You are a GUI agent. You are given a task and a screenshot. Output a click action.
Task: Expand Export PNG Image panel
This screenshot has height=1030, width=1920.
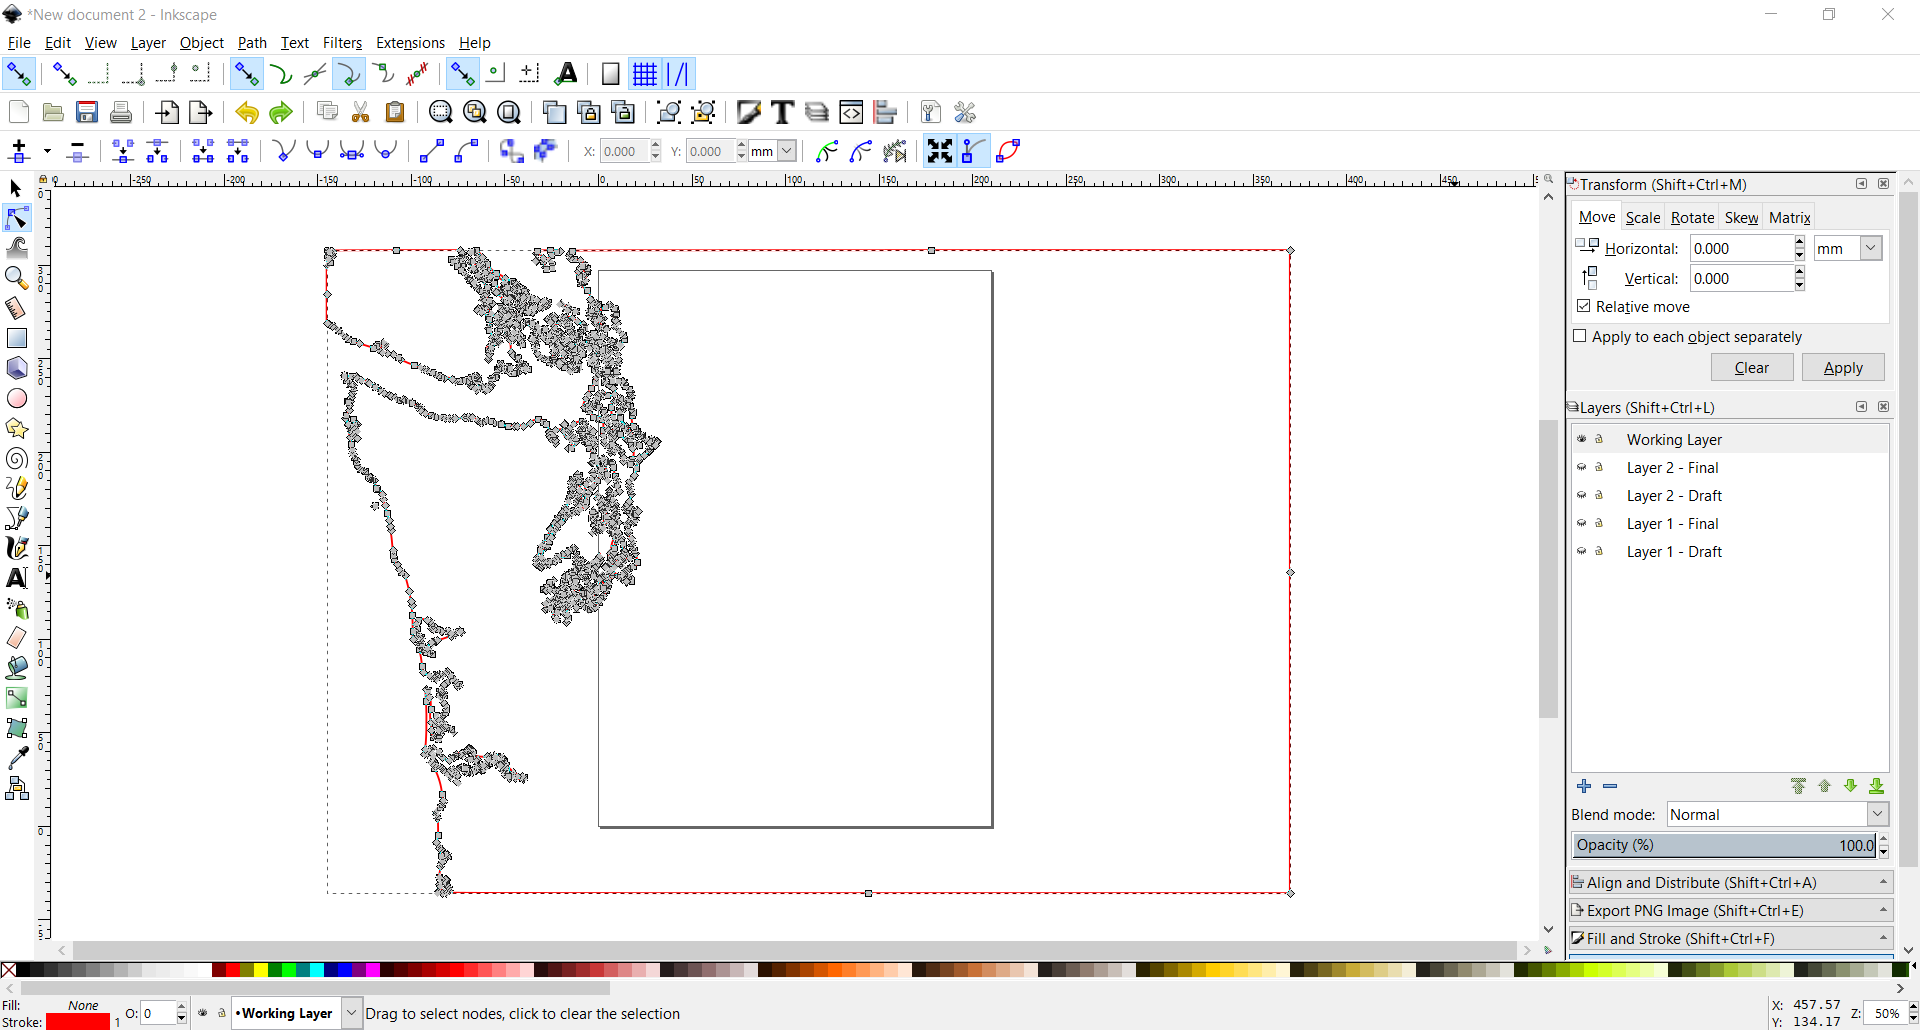[1731, 910]
